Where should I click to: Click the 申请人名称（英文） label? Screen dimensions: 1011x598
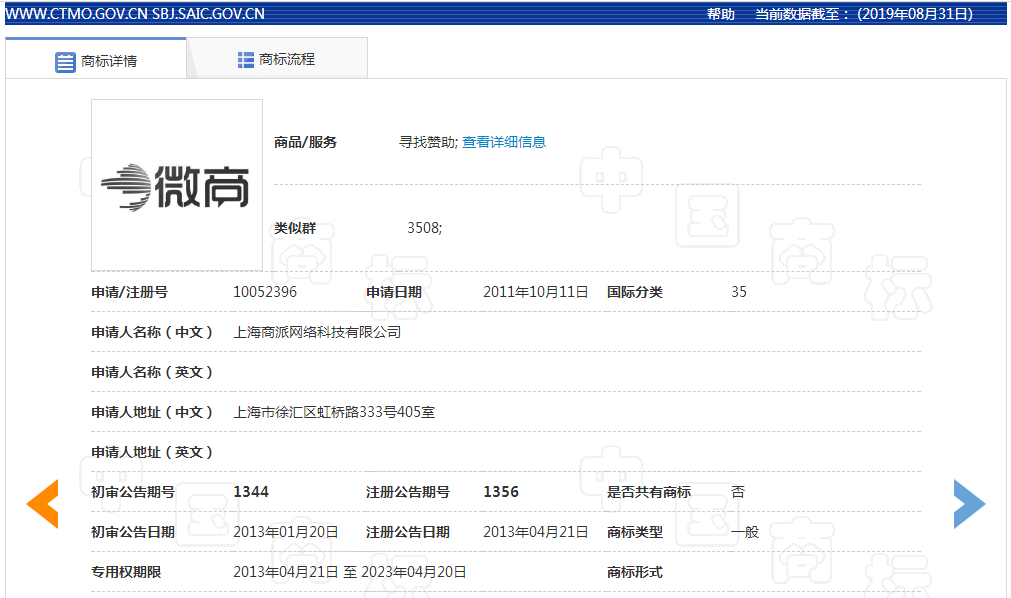(152, 372)
